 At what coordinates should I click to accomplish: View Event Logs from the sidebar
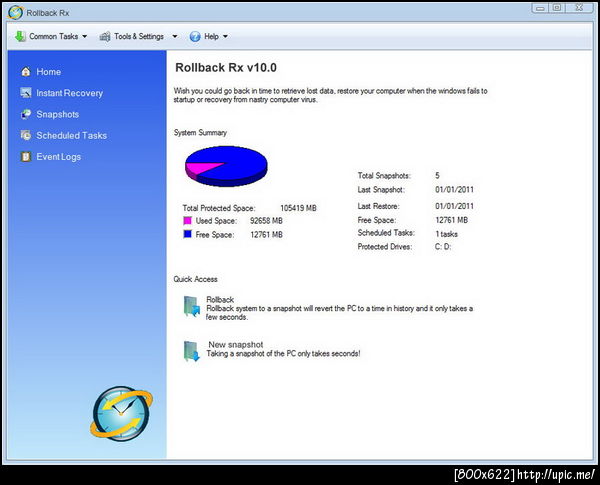tap(59, 157)
